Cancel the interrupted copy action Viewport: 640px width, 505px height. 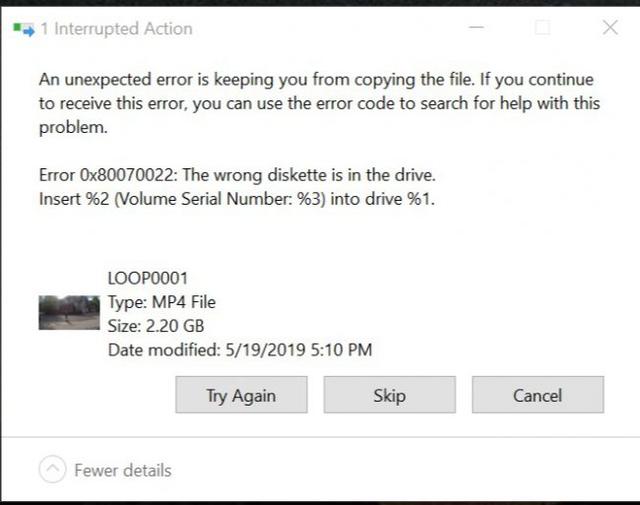(537, 395)
